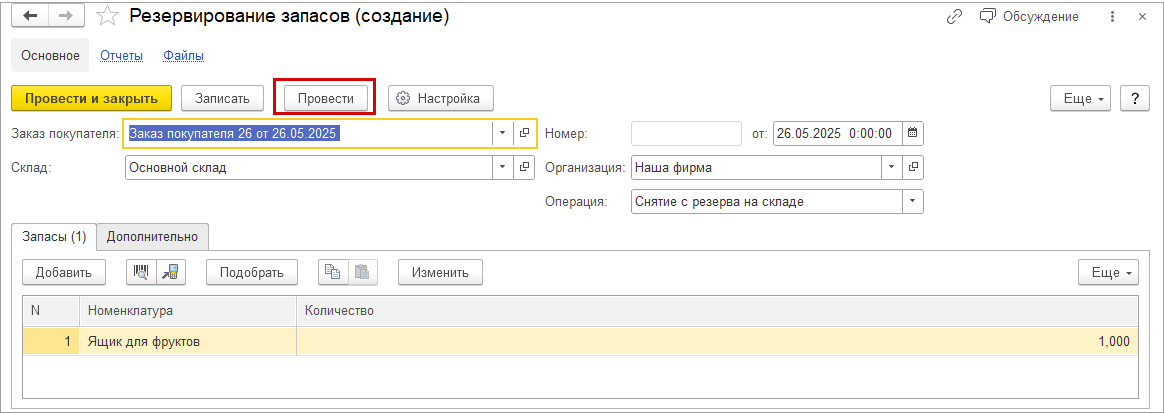Screen dimensions: 1164x413
Task: Go back with the left arrow
Action: [32, 17]
